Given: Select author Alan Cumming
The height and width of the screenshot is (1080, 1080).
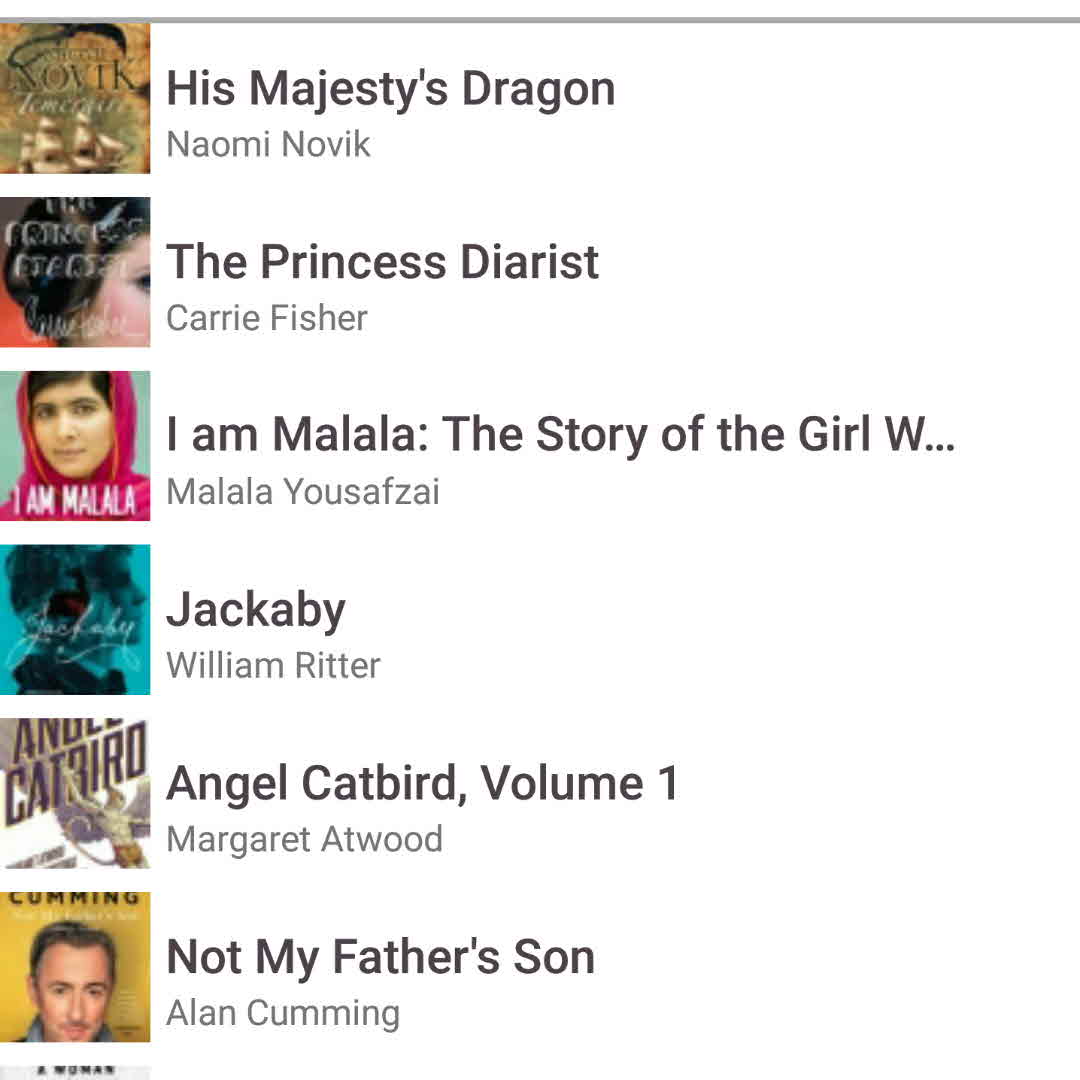Looking at the screenshot, I should pos(283,1013).
